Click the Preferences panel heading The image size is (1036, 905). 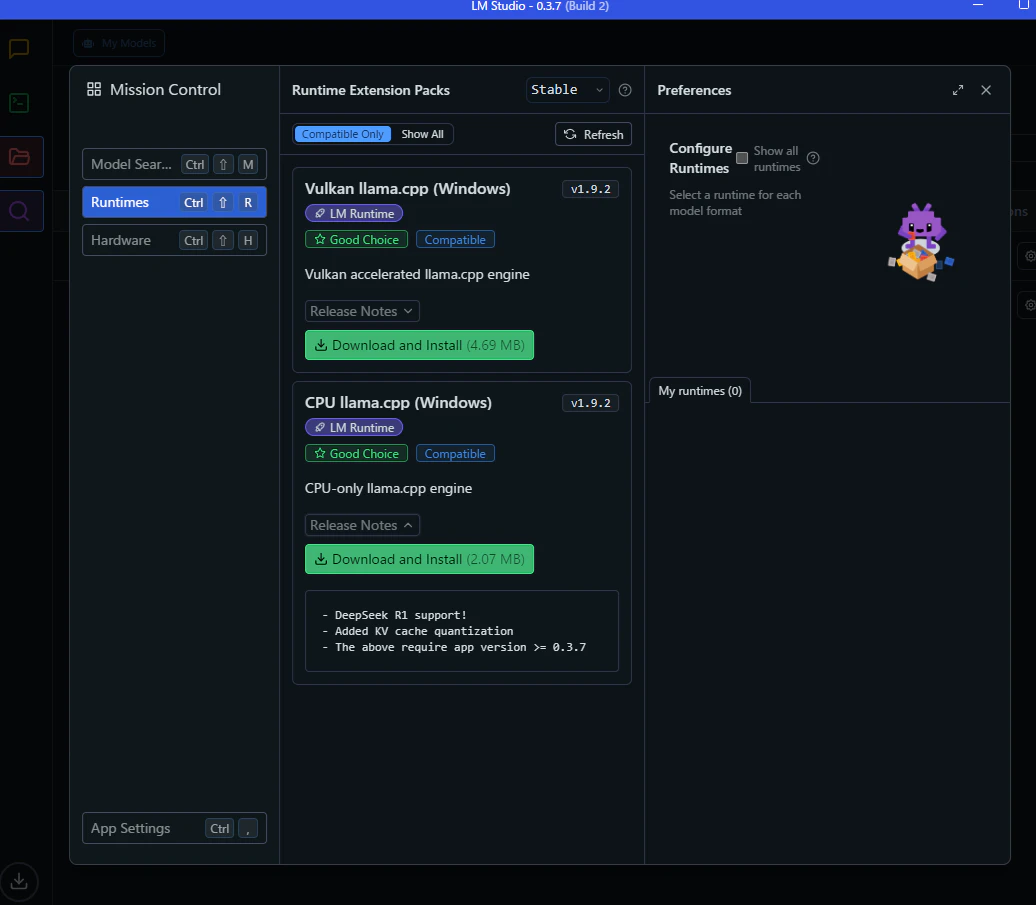pos(694,90)
